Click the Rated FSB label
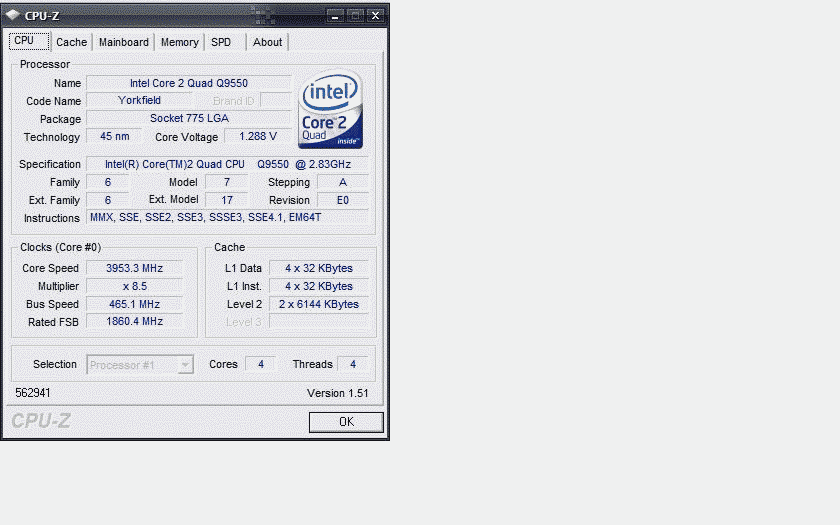The image size is (840, 525). 53,322
